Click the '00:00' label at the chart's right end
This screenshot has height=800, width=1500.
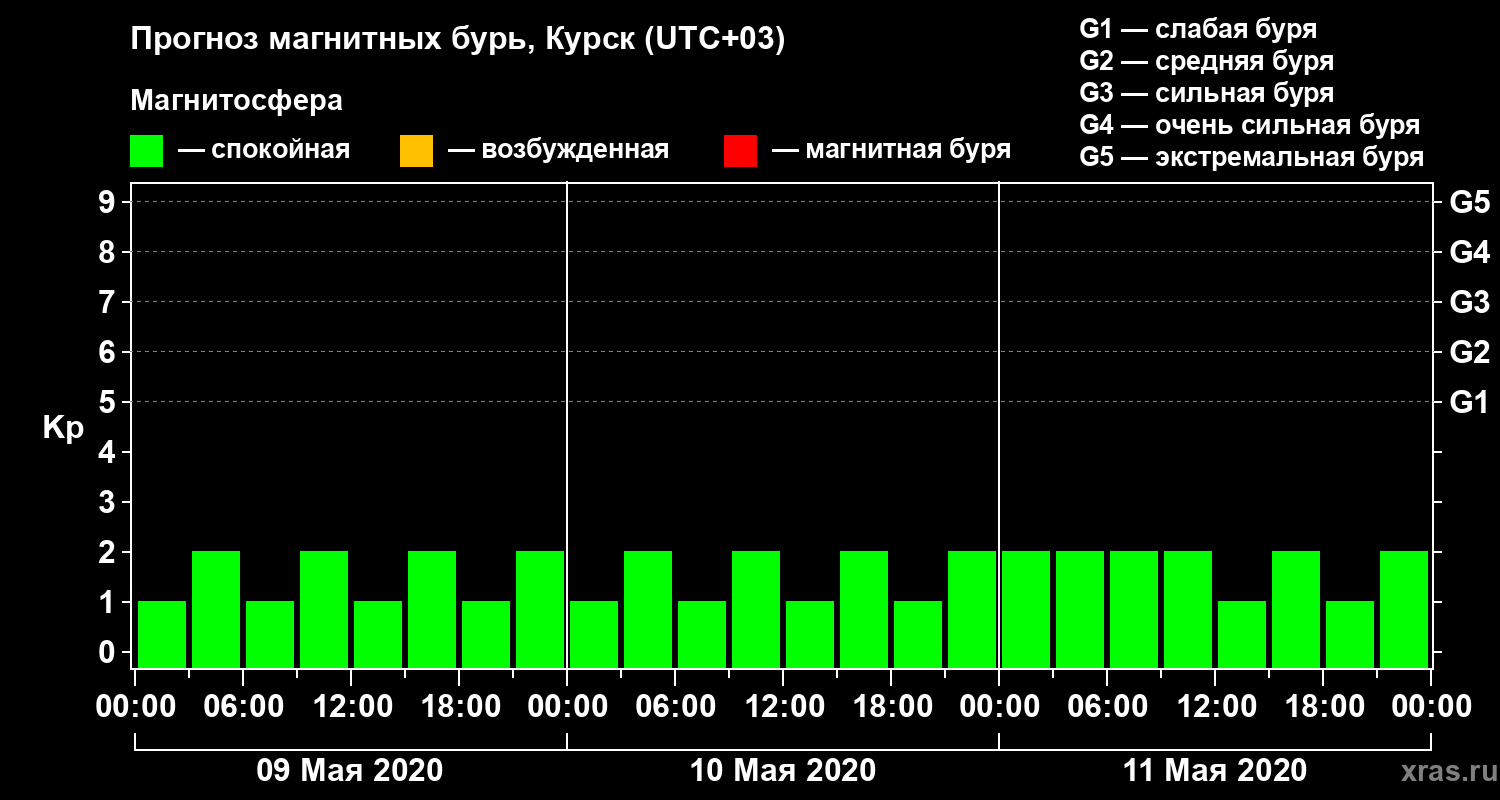(1431, 707)
